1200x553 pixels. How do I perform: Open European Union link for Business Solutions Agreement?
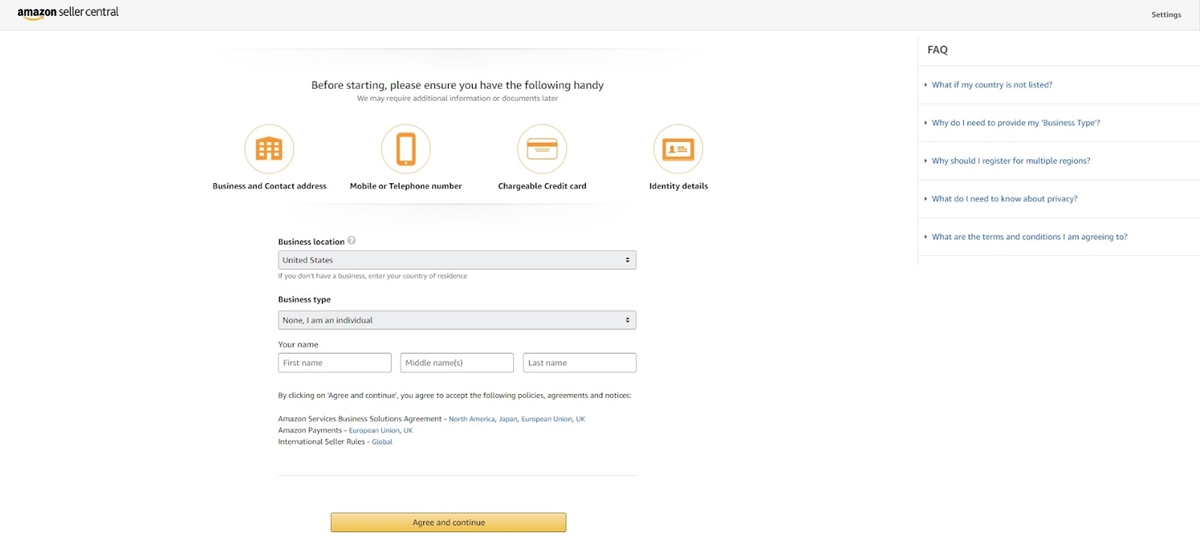coord(546,419)
